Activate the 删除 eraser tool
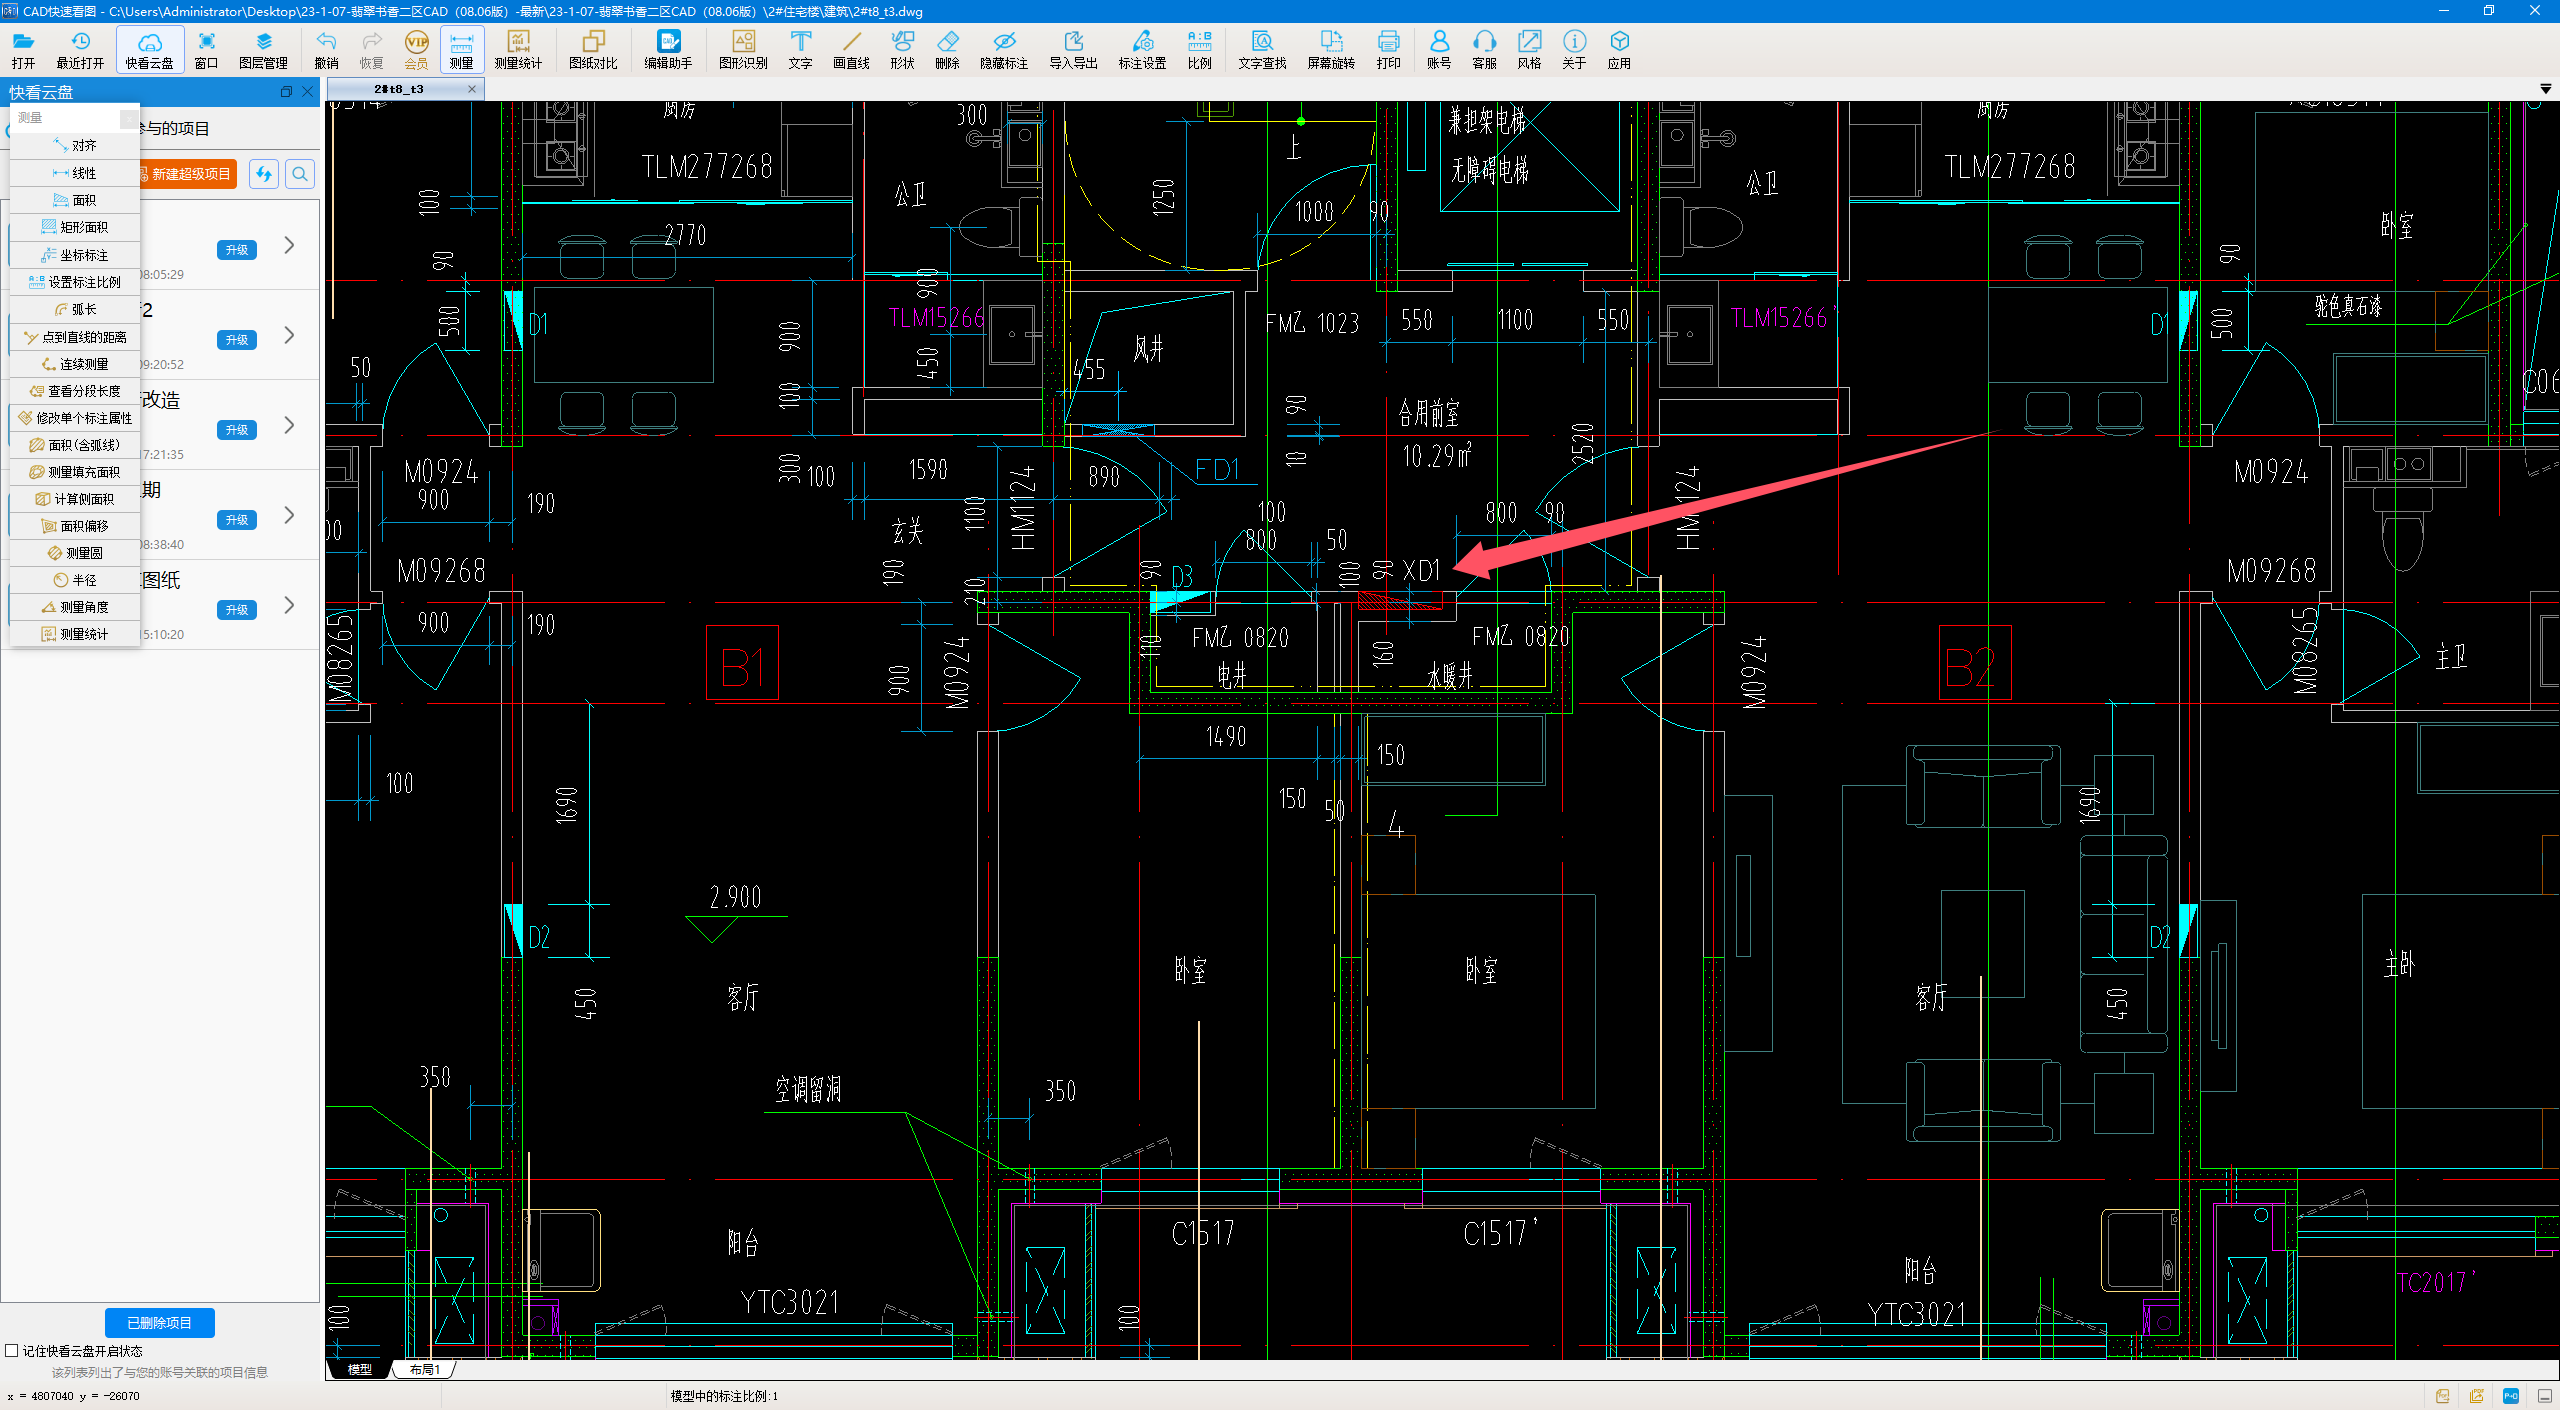 click(947, 49)
